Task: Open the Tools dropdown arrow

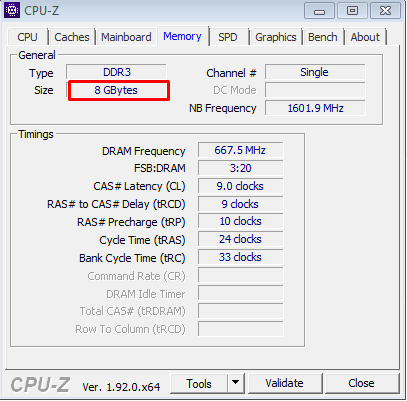Action: pos(236,383)
